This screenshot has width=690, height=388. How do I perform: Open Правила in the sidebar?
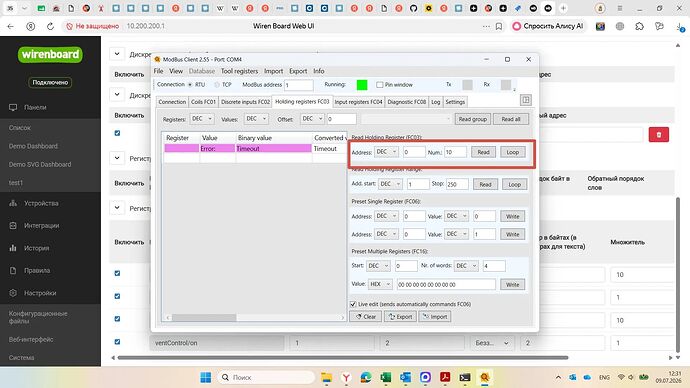click(x=37, y=271)
